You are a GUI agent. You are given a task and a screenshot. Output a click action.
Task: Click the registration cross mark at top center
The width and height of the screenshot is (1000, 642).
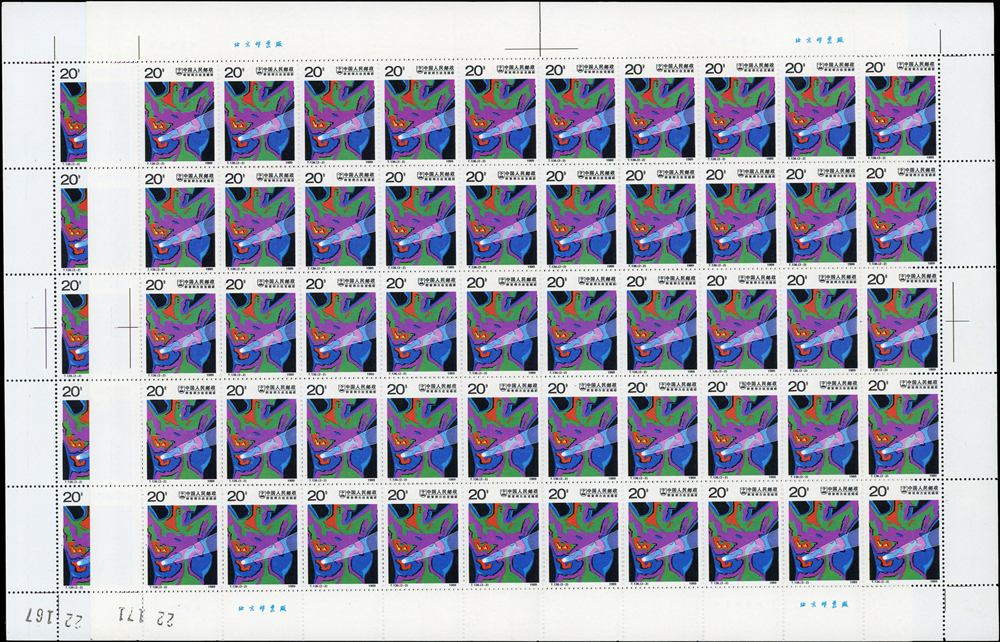[540, 45]
